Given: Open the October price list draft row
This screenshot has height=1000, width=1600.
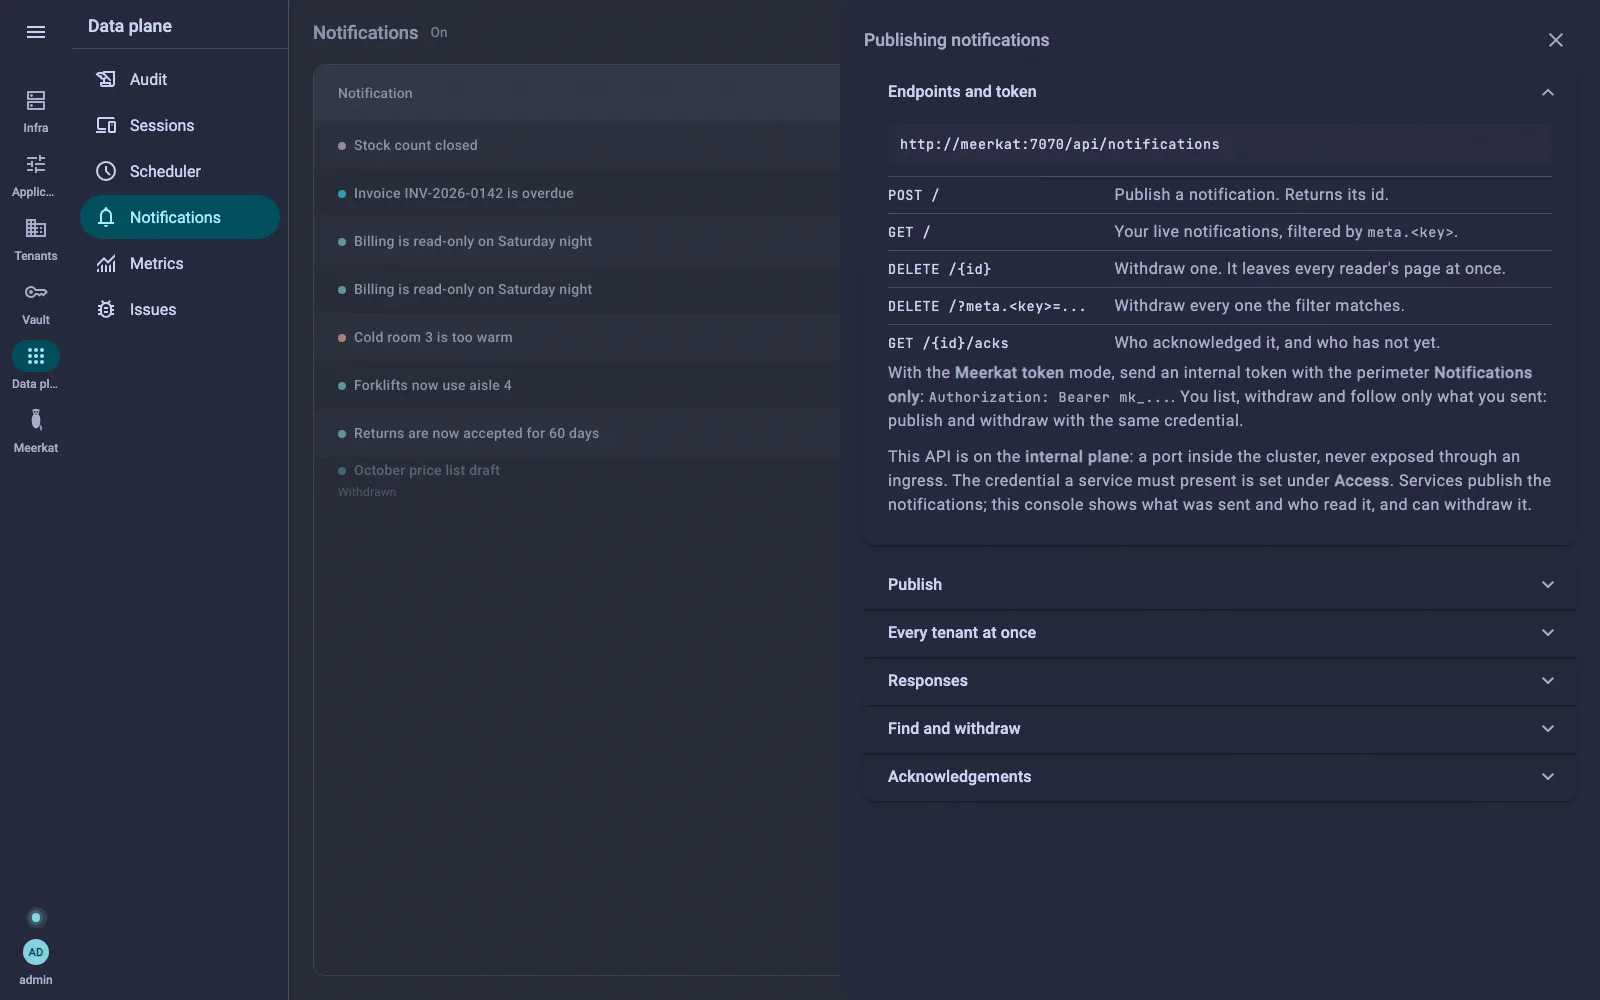Looking at the screenshot, I should (577, 480).
